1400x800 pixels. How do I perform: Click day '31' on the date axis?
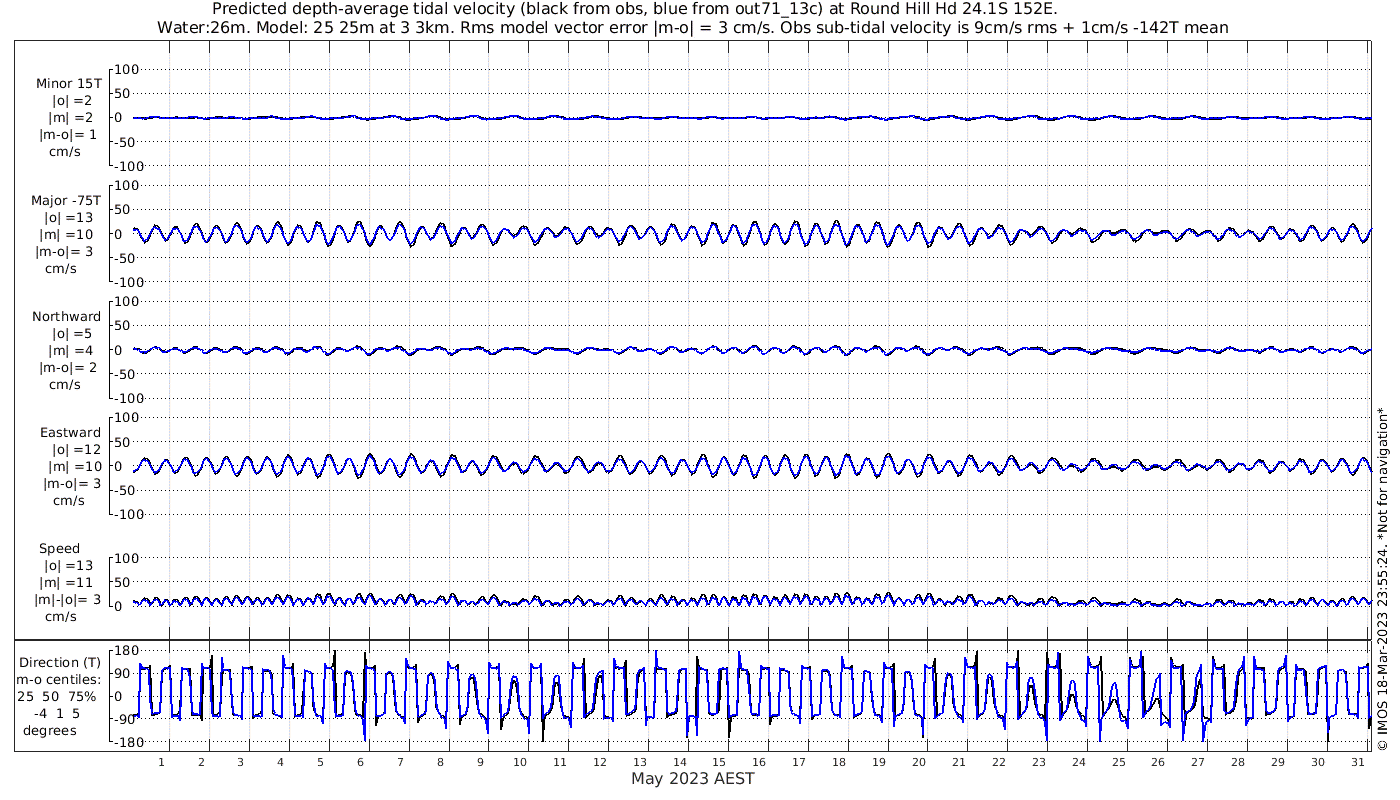click(x=1358, y=762)
